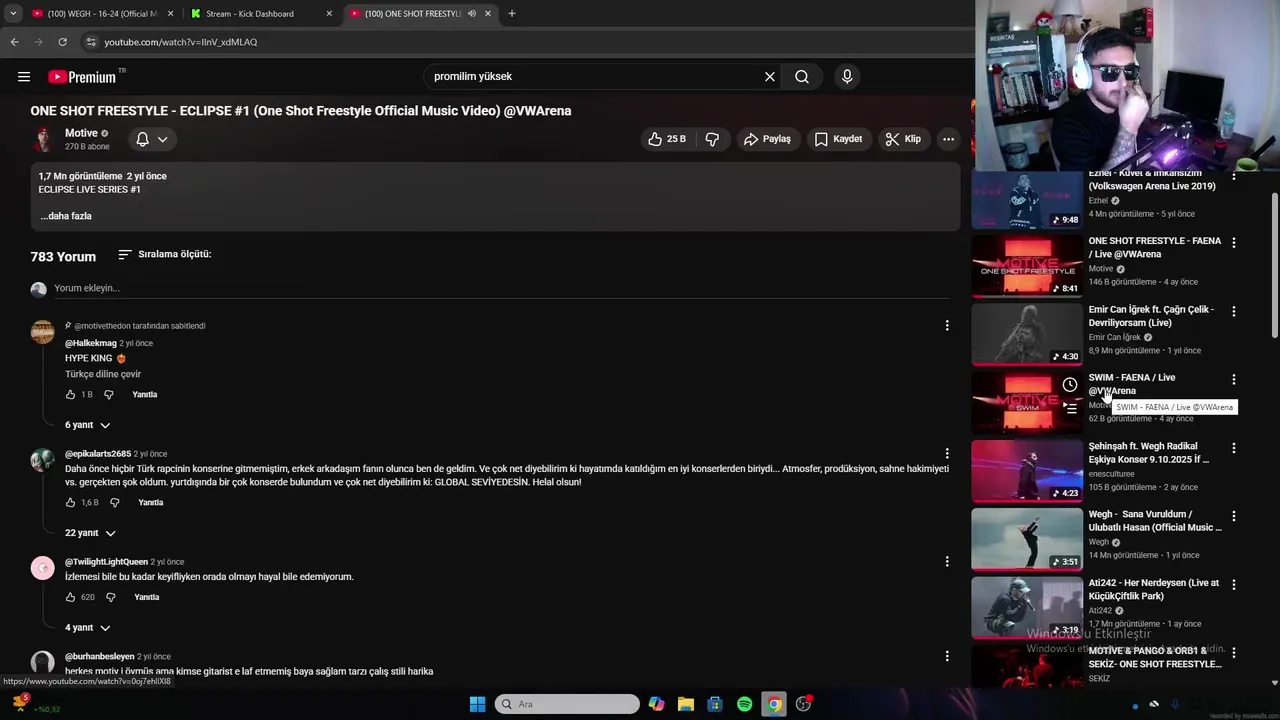Image resolution: width=1280 pixels, height=720 pixels.
Task: Open options for TwilightLightQueen comment
Action: [947, 562]
